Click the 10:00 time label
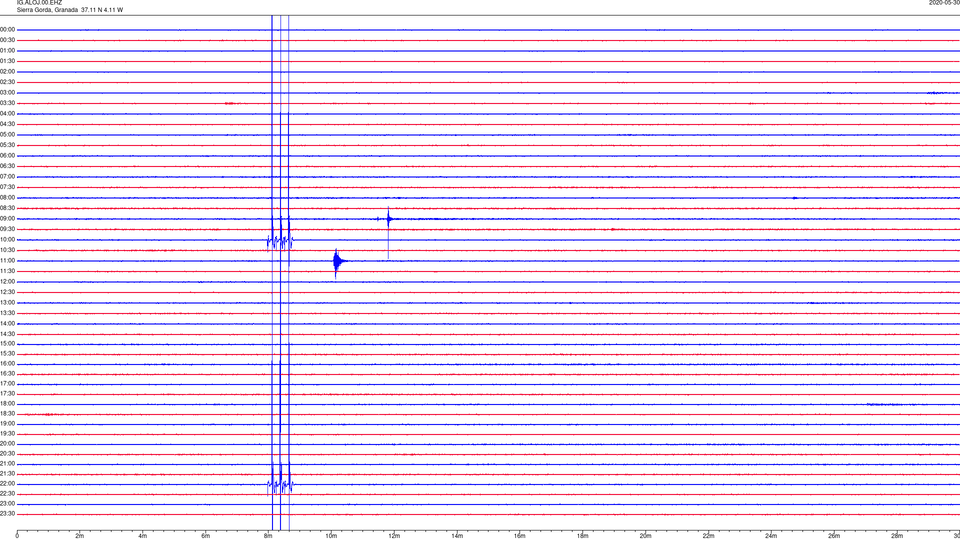This screenshot has height=540, width=960. coord(8,239)
